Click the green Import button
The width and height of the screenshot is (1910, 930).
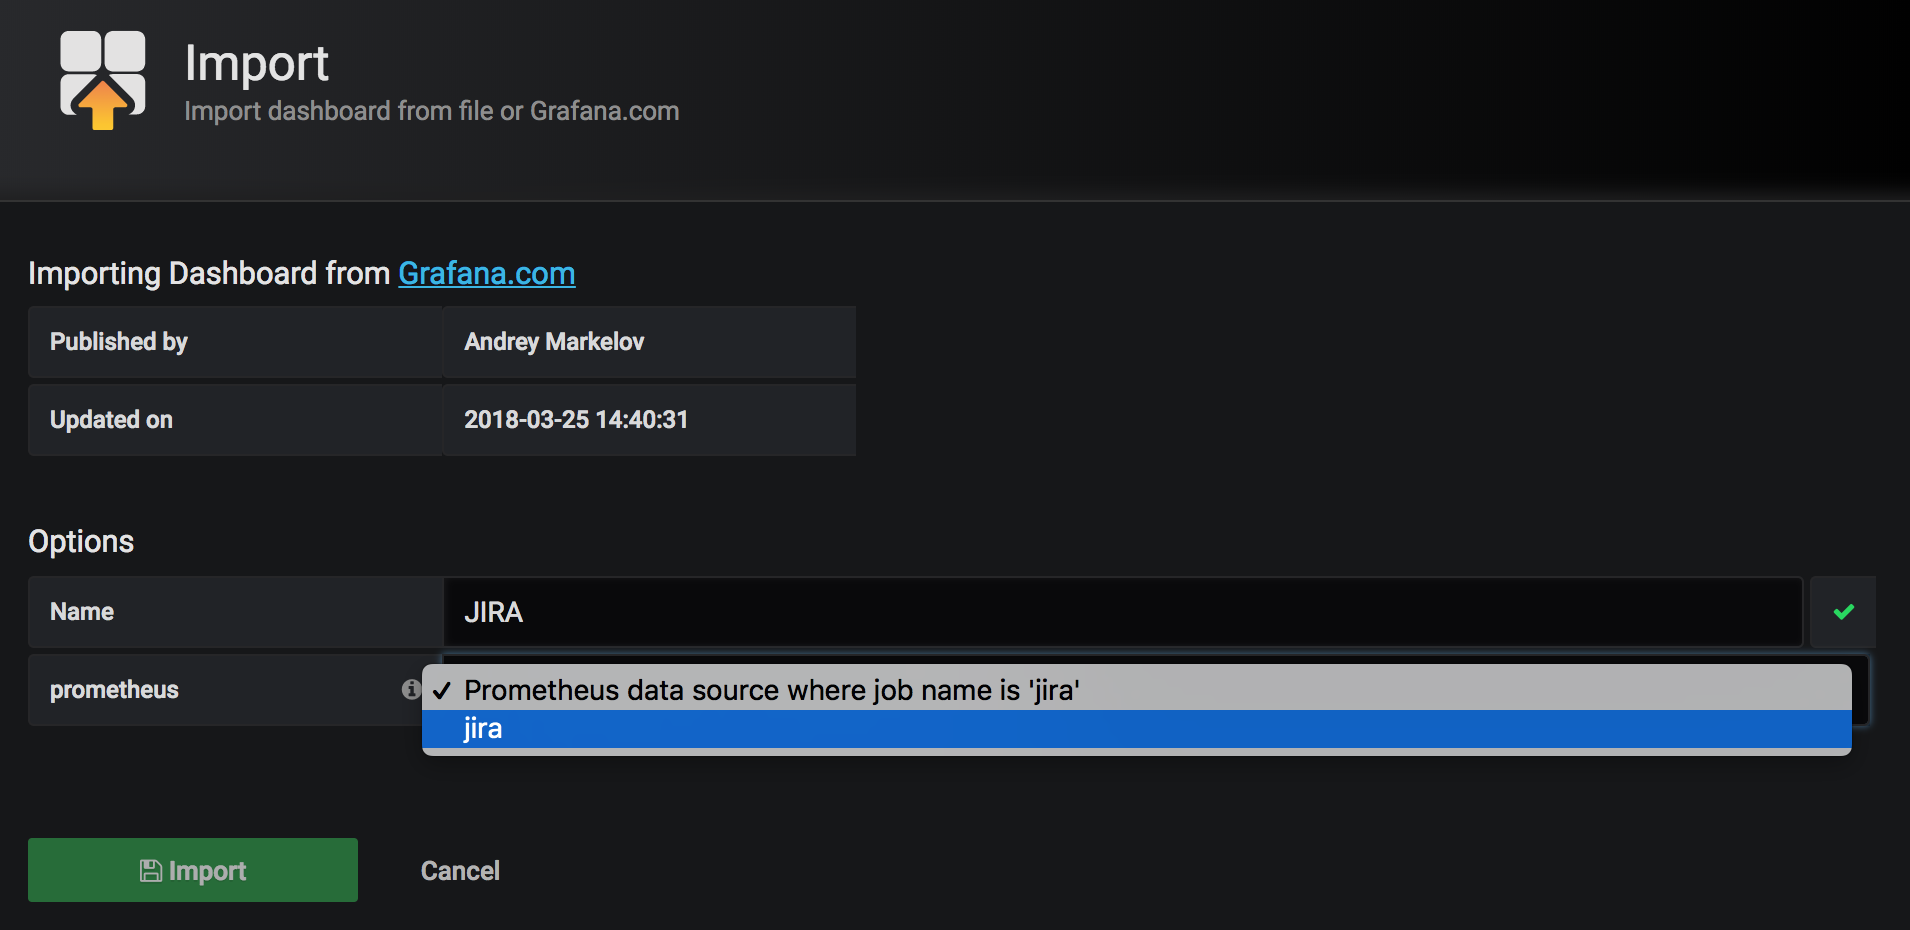click(x=193, y=870)
